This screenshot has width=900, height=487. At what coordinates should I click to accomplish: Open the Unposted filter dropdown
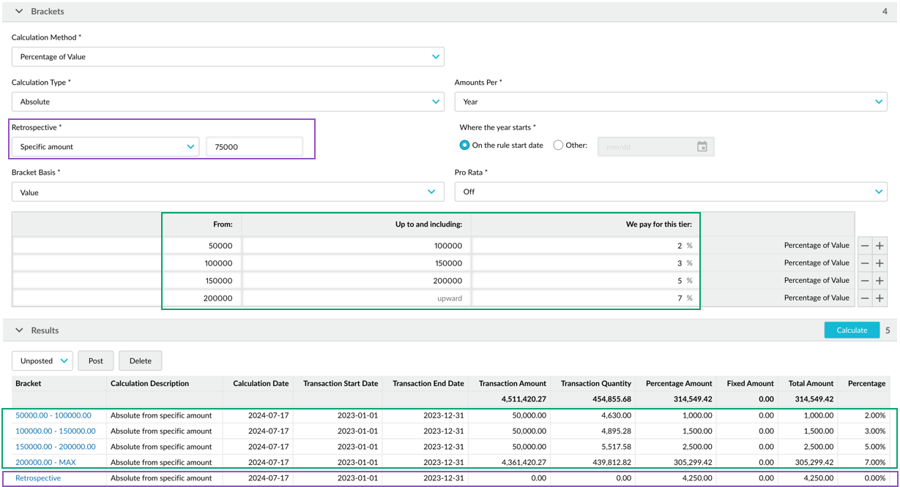pos(42,361)
